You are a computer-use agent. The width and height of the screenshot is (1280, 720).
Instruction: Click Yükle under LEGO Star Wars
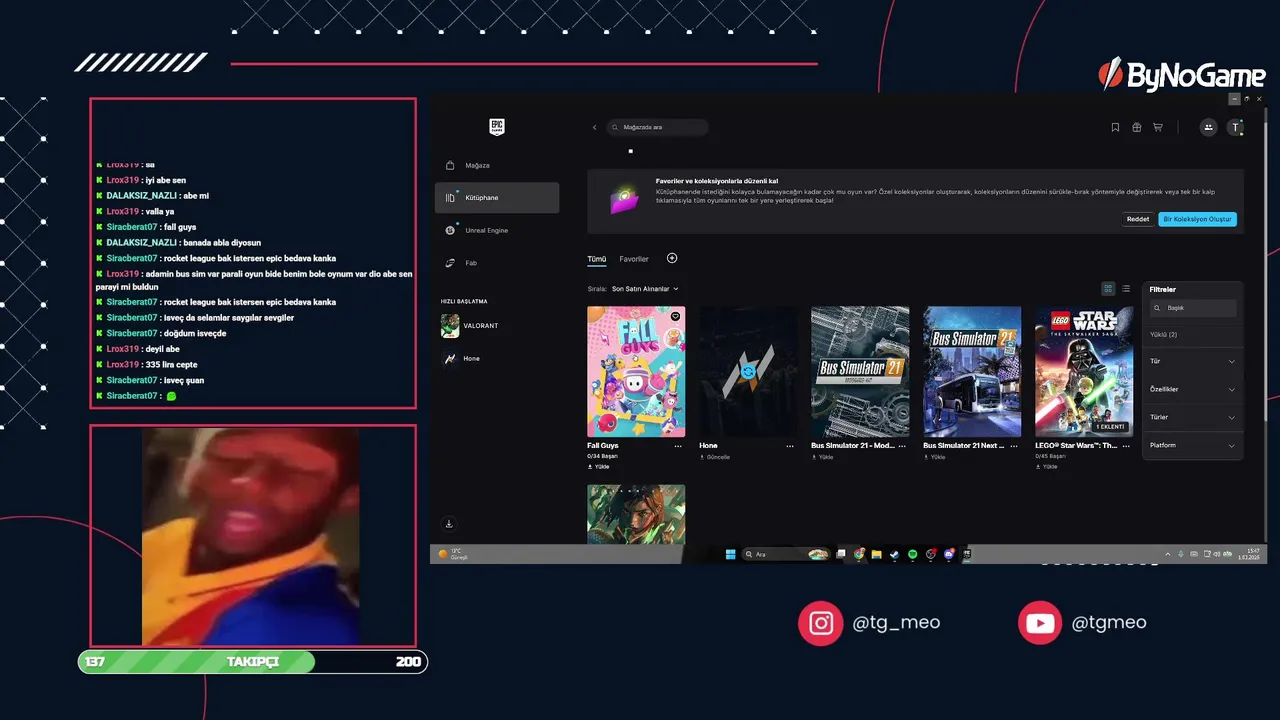click(1046, 467)
